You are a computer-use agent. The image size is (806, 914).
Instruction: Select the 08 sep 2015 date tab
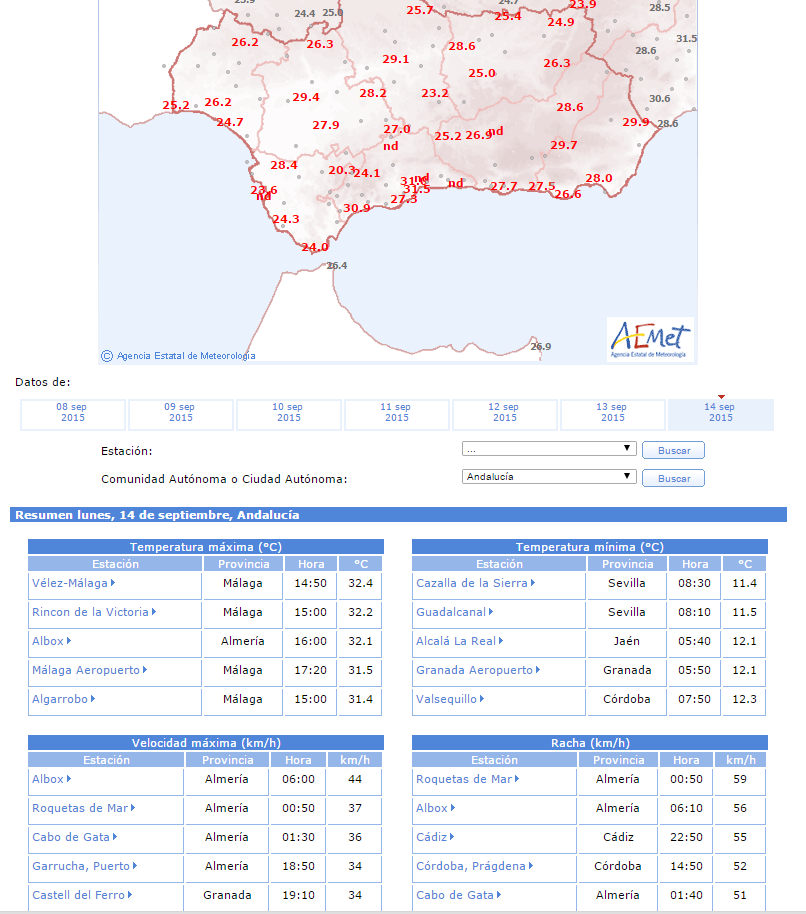73,414
